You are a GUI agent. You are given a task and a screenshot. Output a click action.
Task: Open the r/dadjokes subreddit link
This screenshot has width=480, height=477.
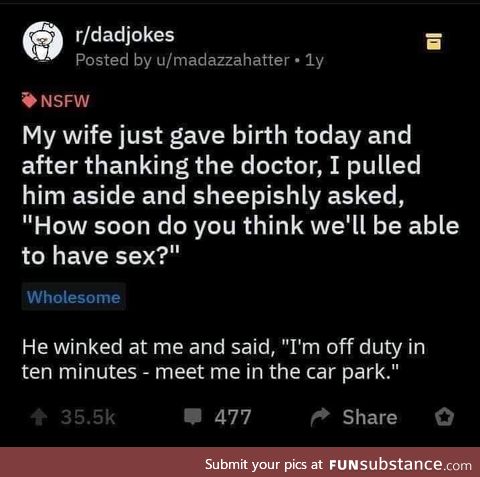tap(125, 35)
